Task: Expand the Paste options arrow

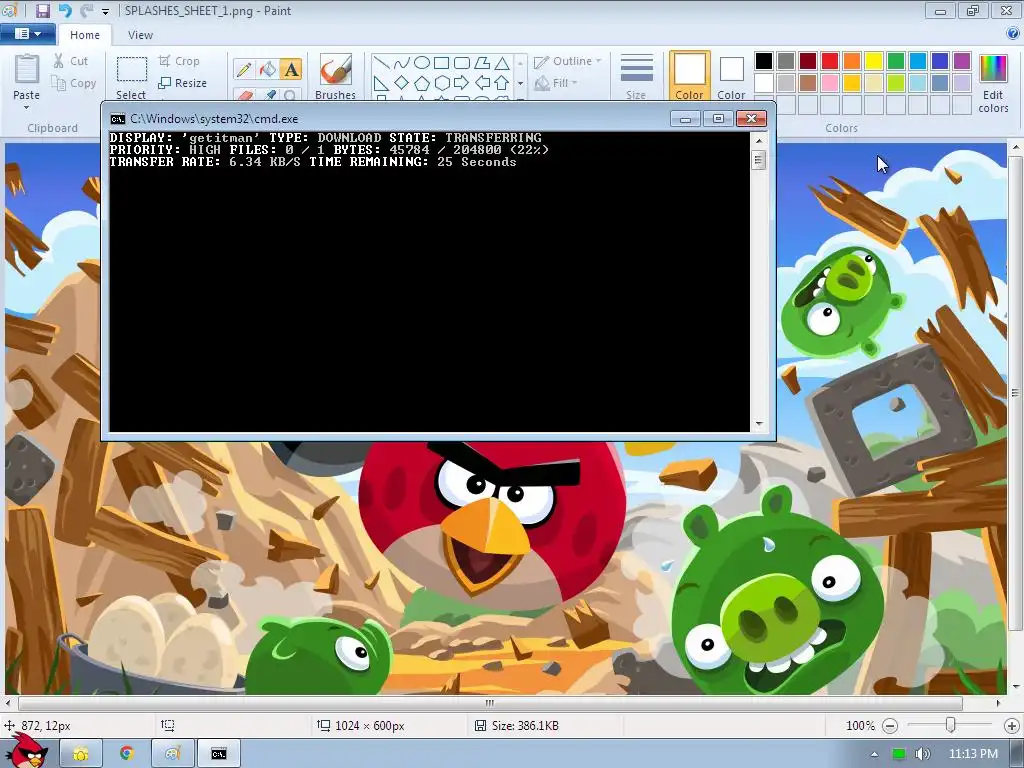Action: (x=27, y=107)
